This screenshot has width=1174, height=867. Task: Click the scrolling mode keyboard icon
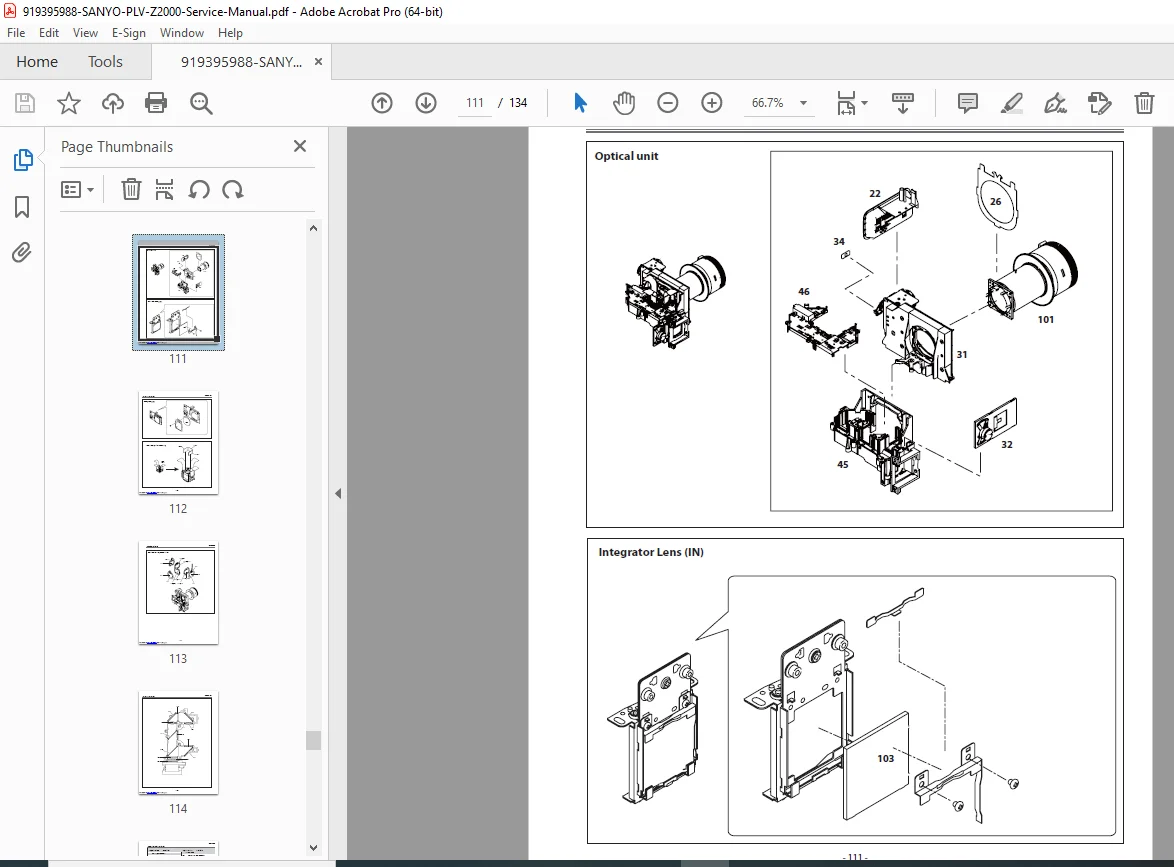902,103
